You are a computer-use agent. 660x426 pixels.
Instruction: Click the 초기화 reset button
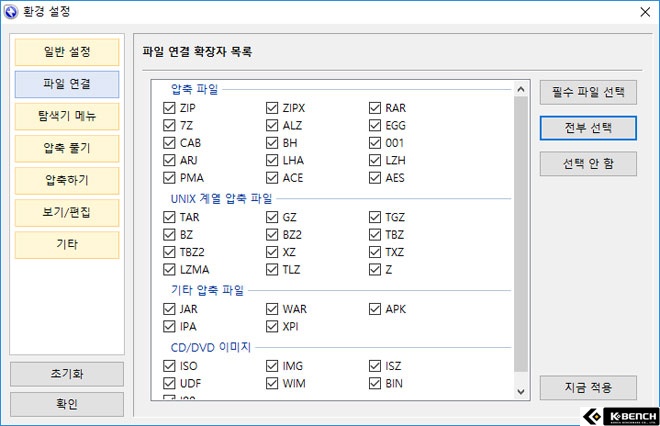(x=67, y=374)
